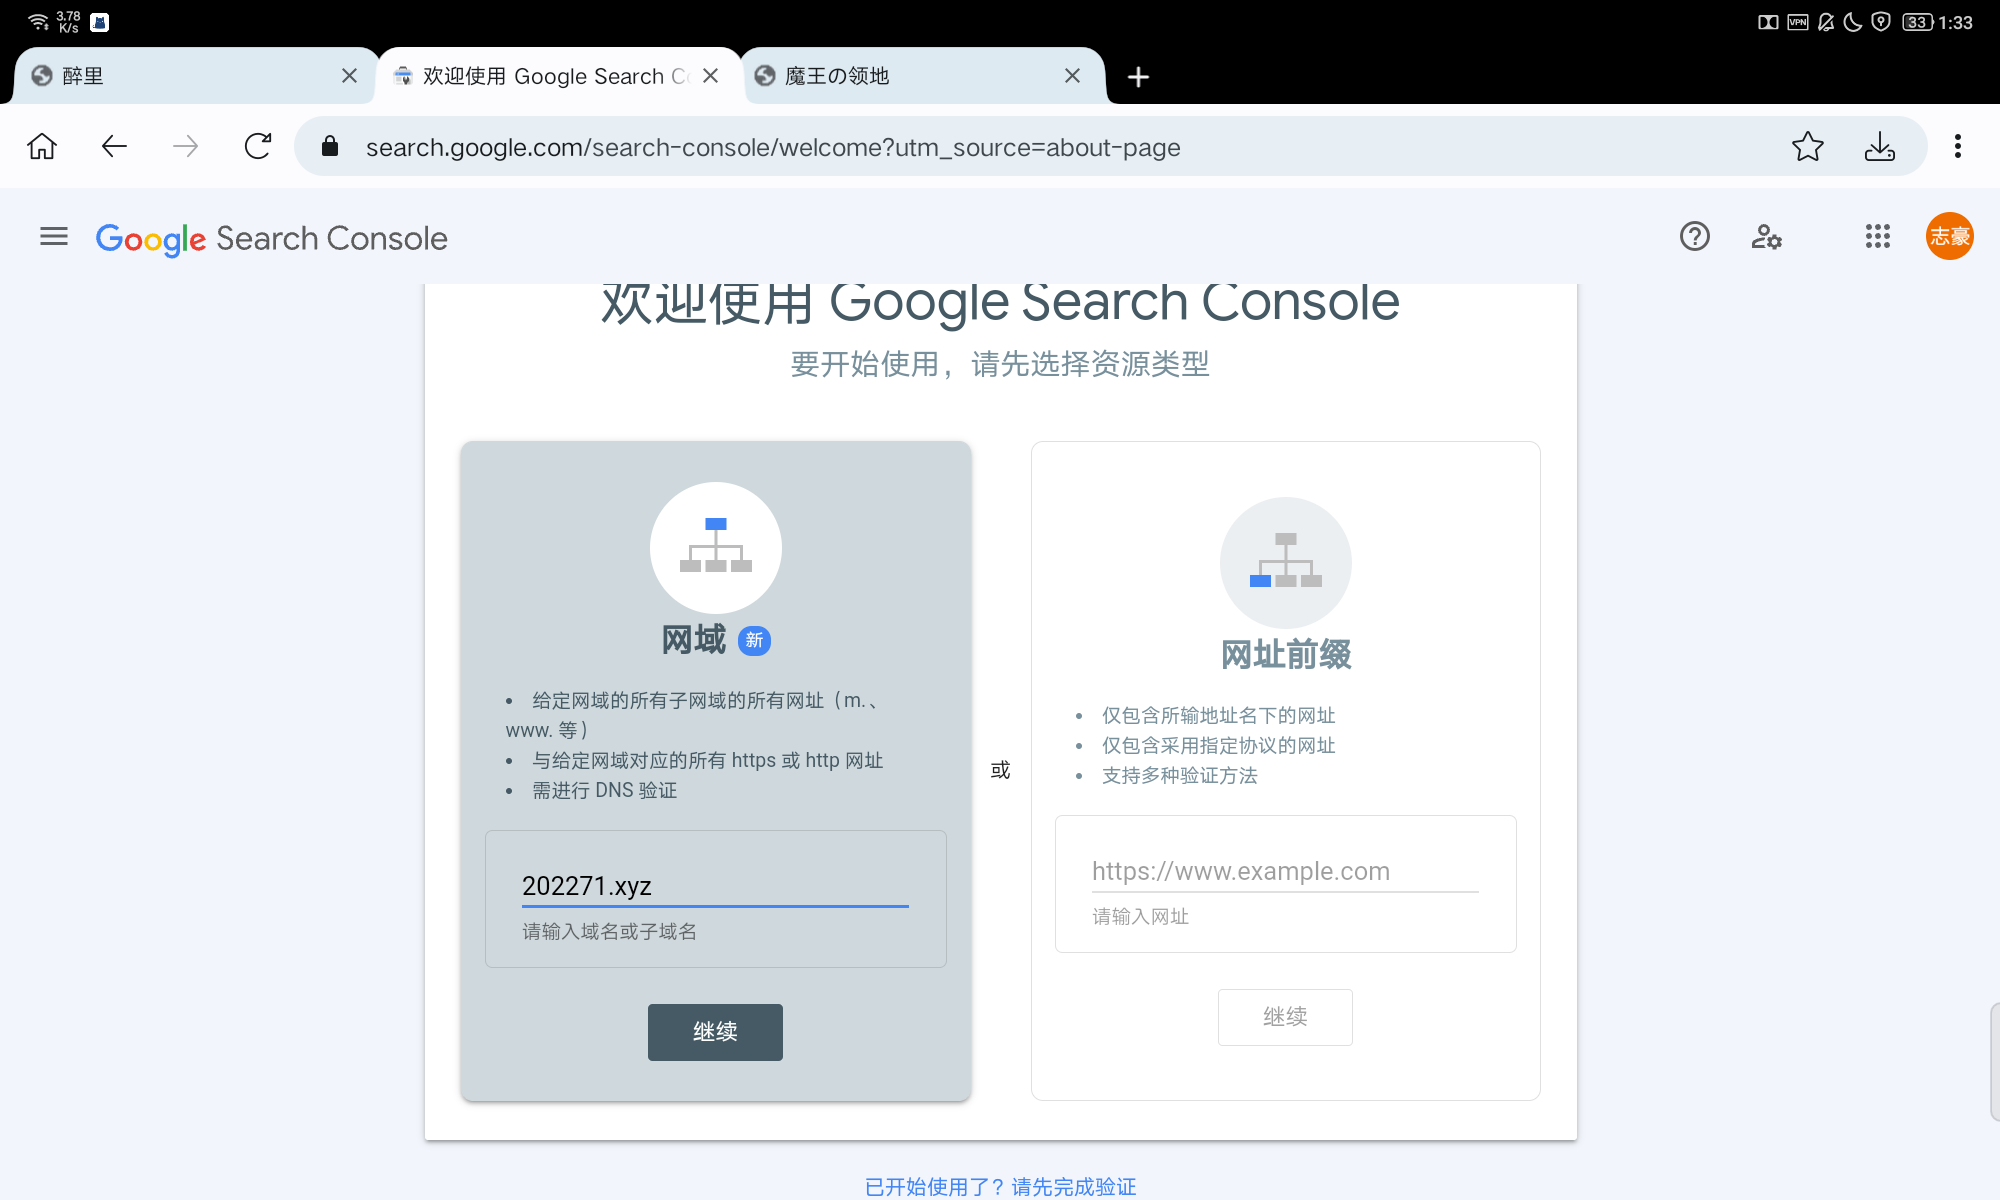Image resolution: width=2000 pixels, height=1200 pixels.
Task: Click the URL prefix https://www.example.com field
Action: pos(1284,871)
